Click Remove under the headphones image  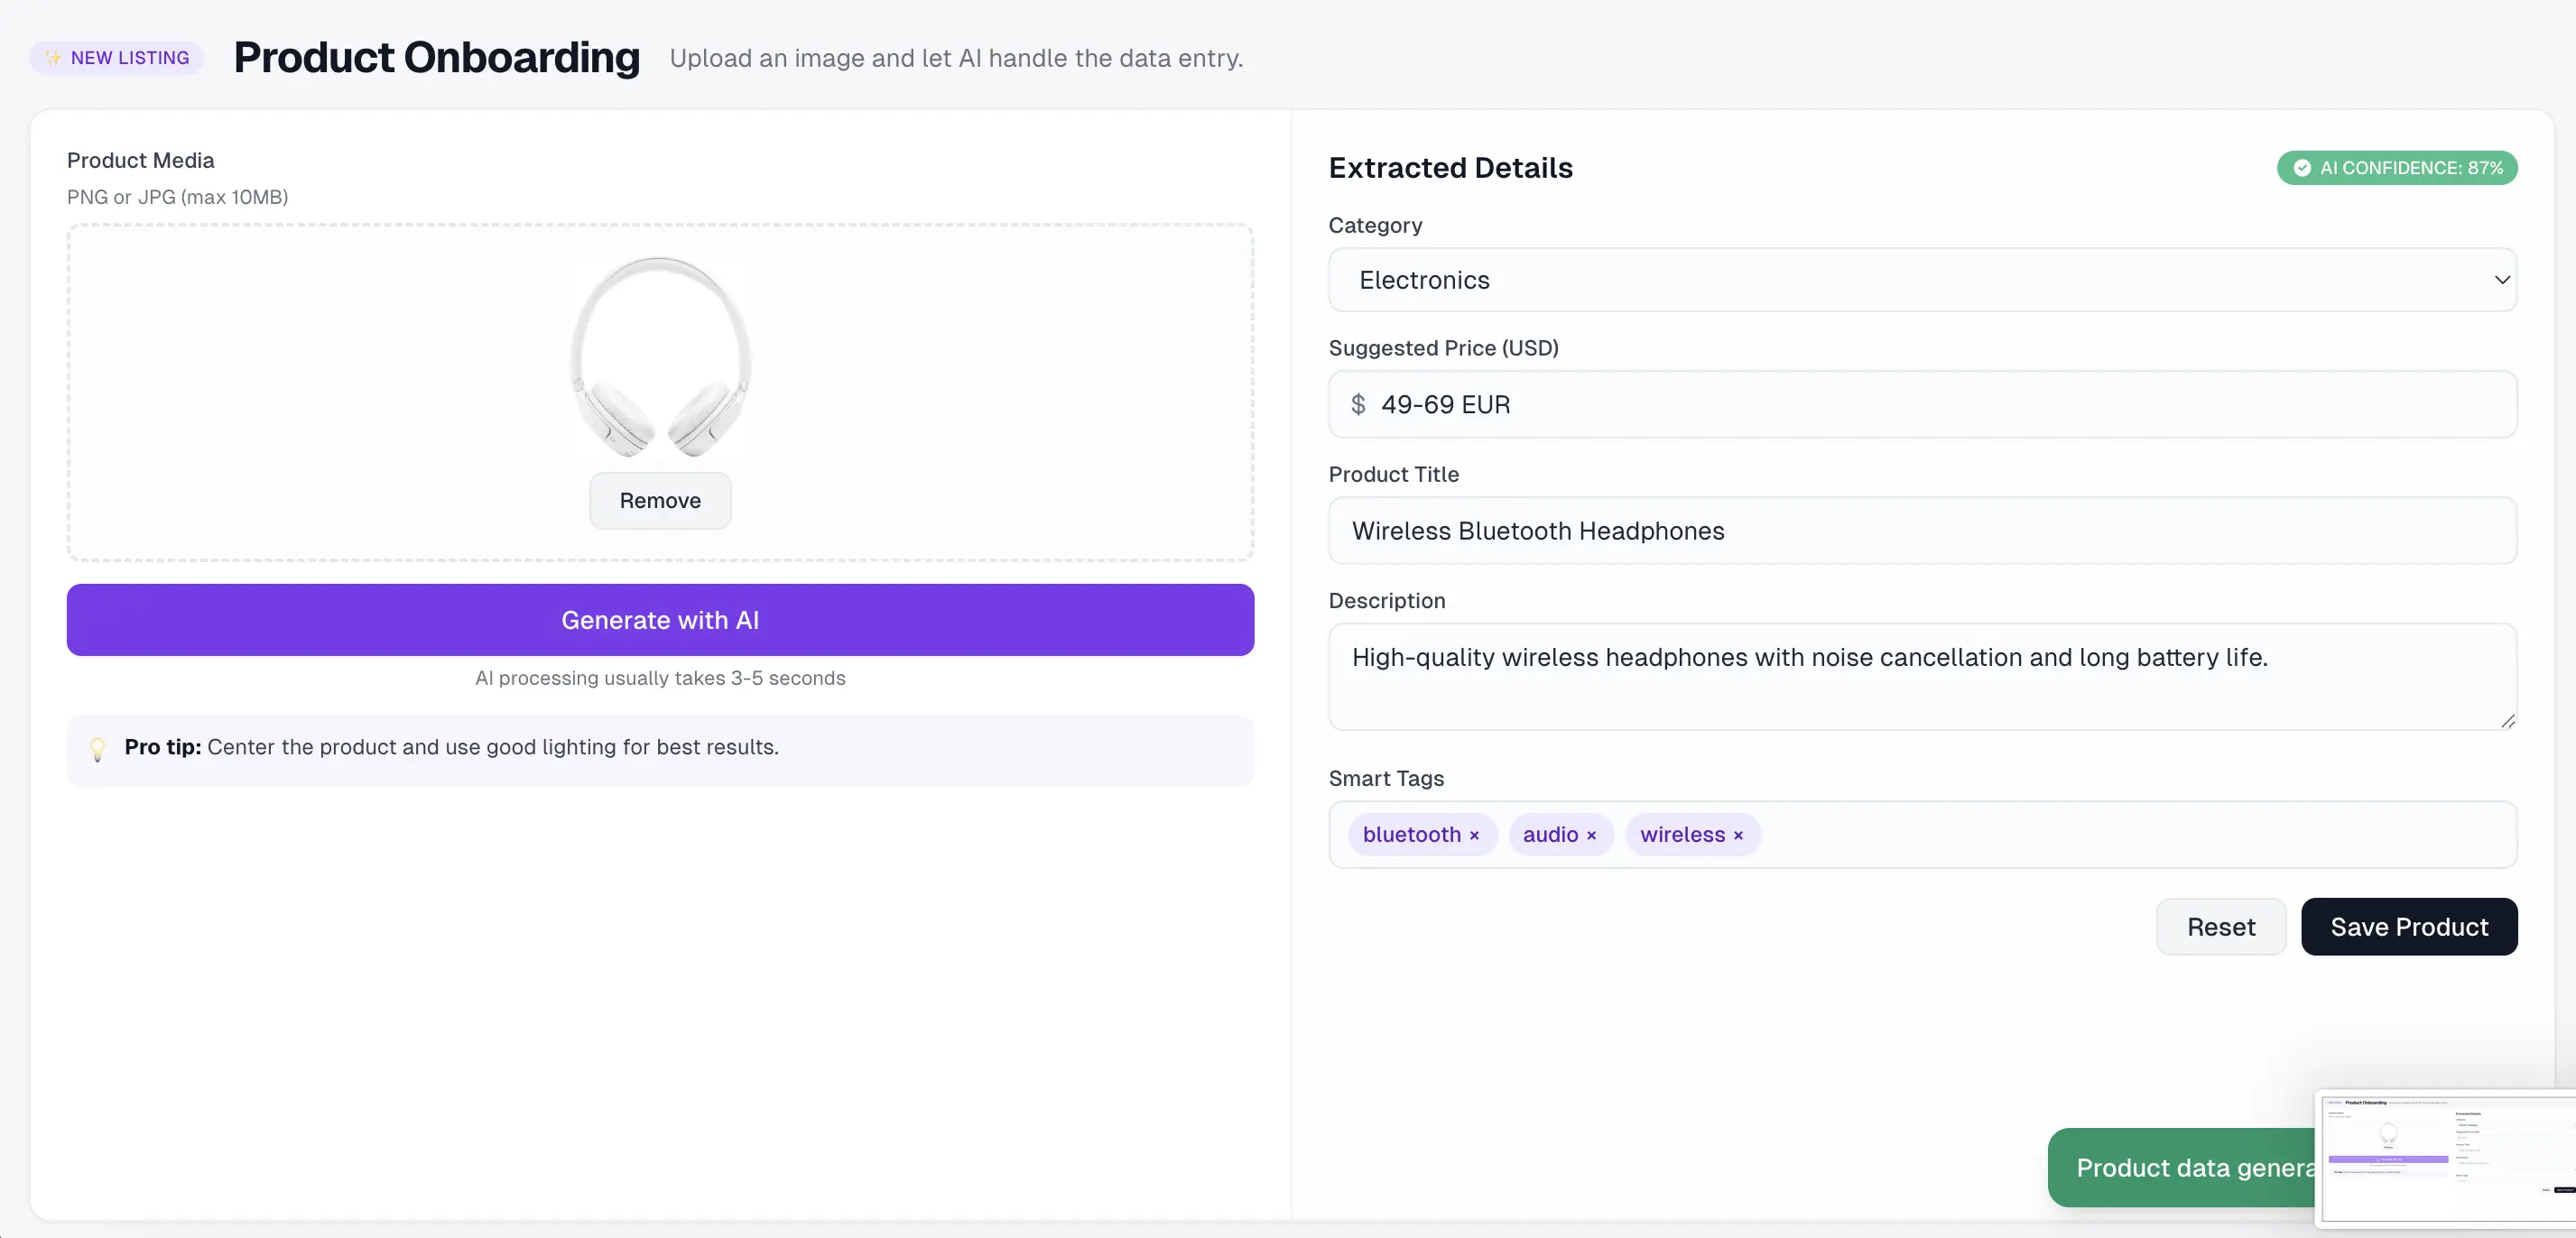coord(659,500)
